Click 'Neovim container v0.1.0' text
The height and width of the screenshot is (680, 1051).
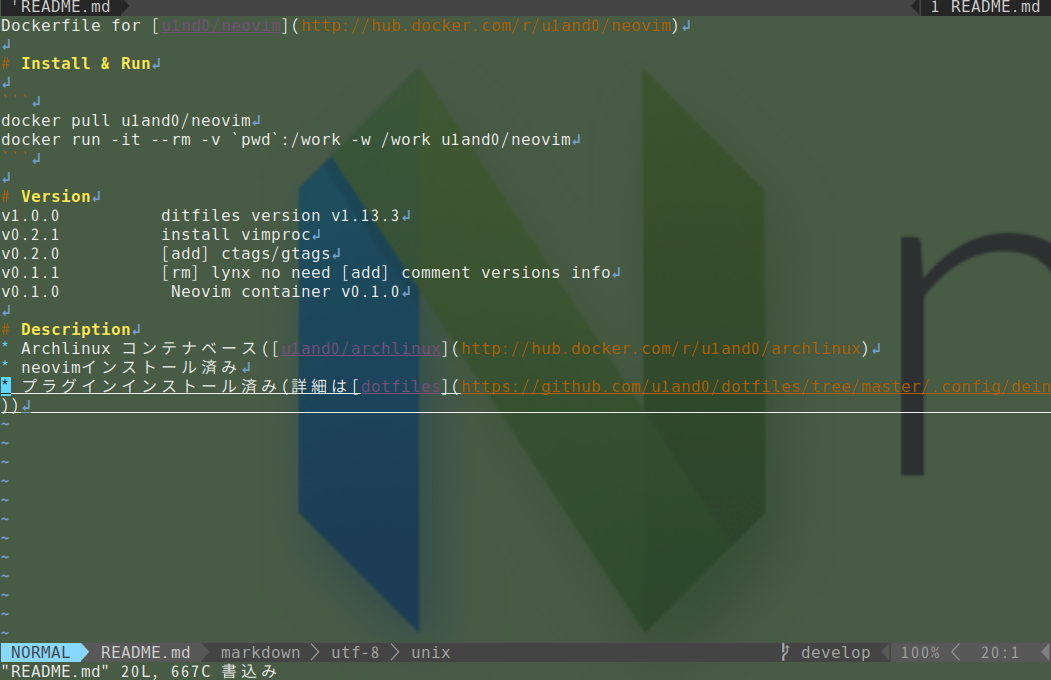(286, 292)
